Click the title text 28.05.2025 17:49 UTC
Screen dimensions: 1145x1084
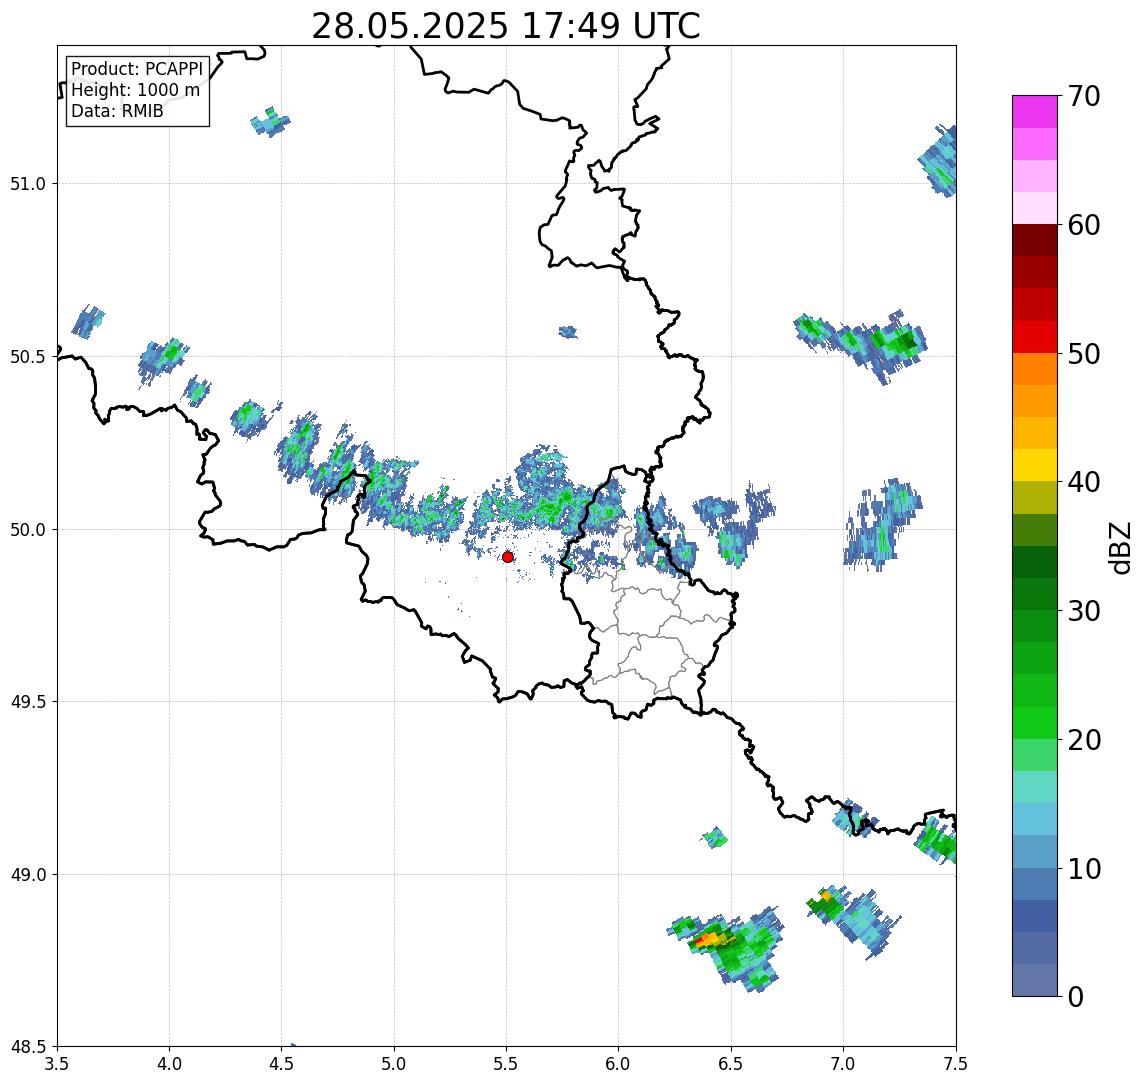506,26
